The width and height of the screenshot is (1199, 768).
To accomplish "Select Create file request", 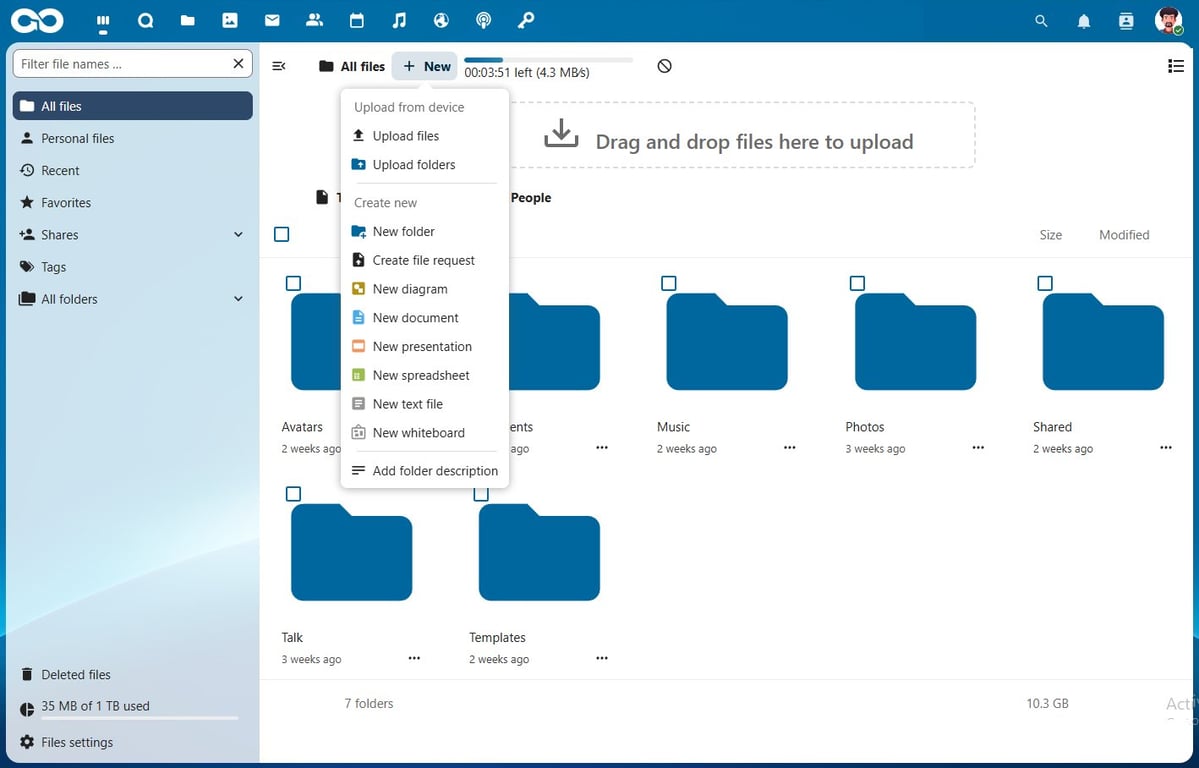I will pos(424,260).
